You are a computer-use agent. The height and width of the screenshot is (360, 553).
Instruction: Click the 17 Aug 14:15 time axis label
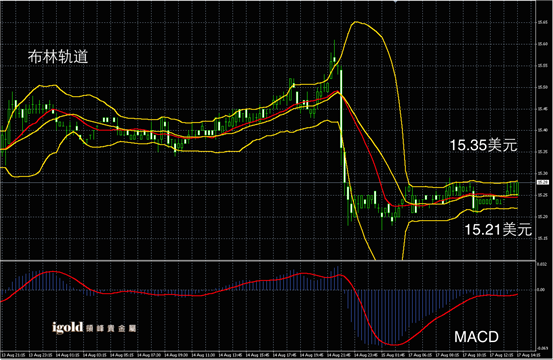point(528,355)
